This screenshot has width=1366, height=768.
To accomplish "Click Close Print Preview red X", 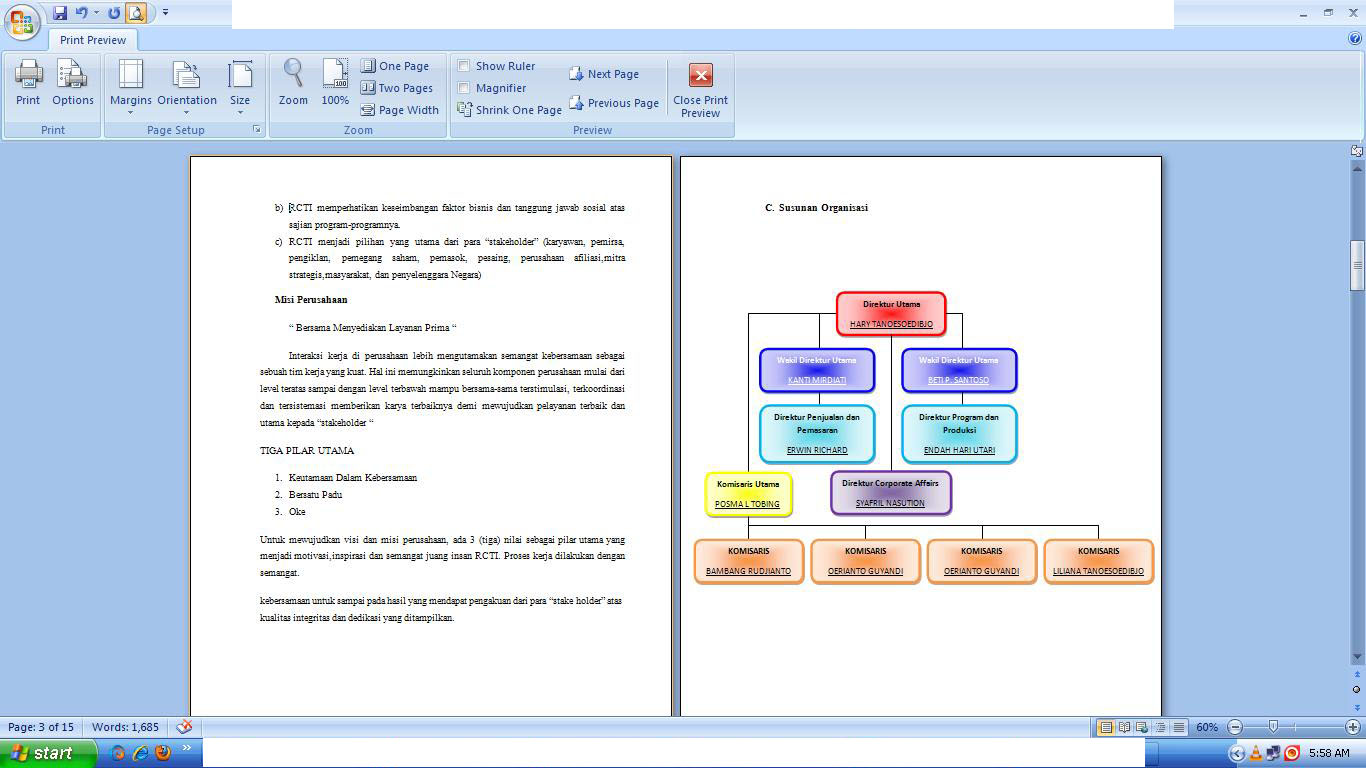I will [701, 90].
